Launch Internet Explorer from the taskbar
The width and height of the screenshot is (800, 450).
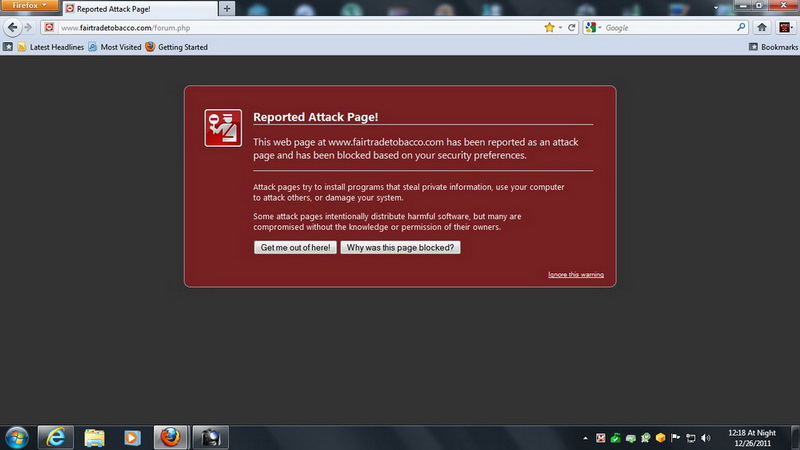point(56,437)
